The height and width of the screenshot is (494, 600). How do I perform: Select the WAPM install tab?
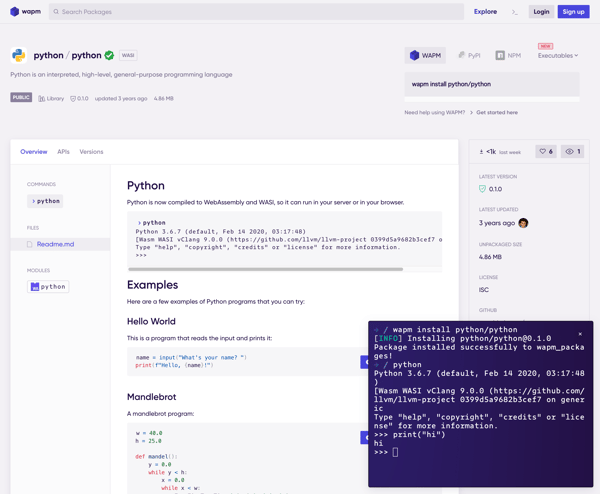(425, 55)
